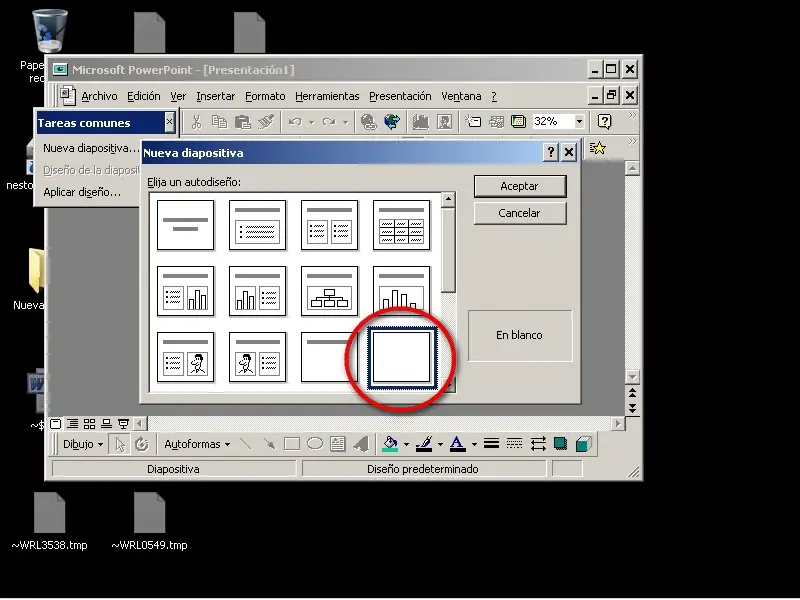
Task: Click the Redo arrow icon
Action: (x=329, y=121)
